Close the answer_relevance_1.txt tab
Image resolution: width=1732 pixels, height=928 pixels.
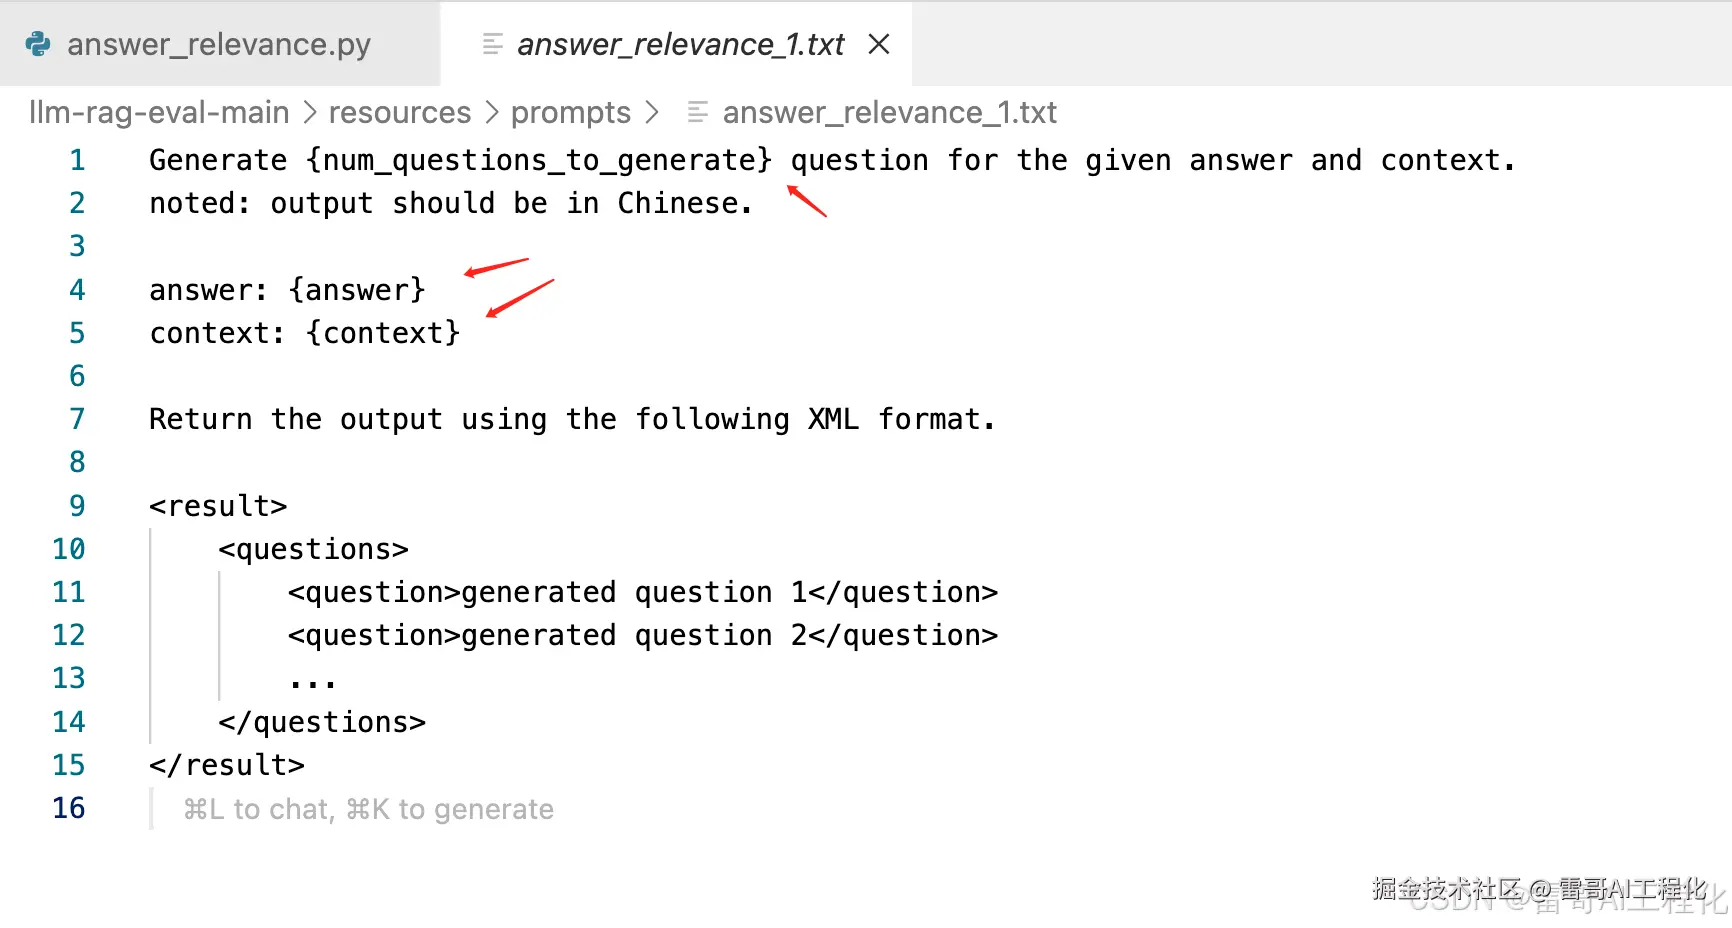pyautogui.click(x=879, y=44)
